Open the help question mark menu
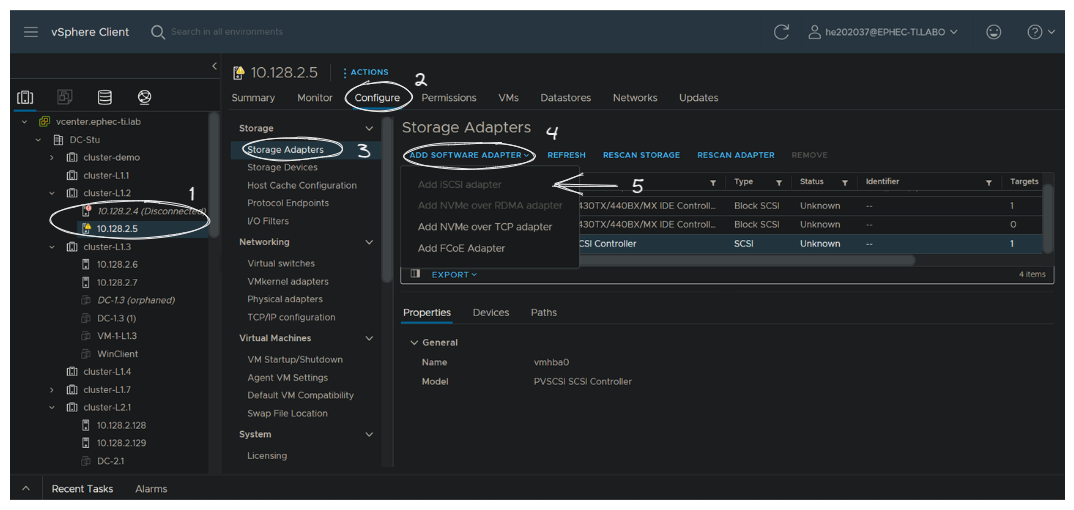 pos(1040,32)
